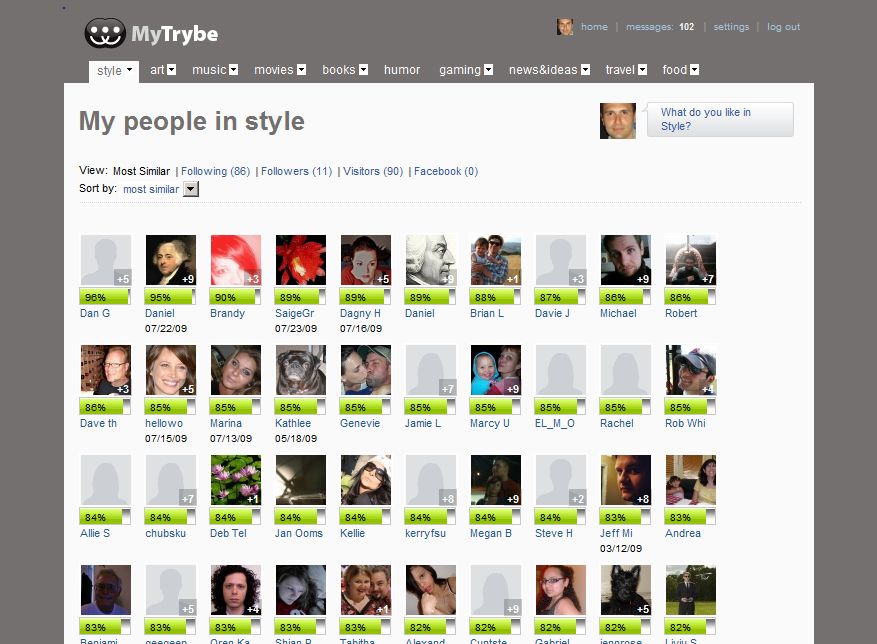Image resolution: width=877 pixels, height=644 pixels.
Task: Open the Sort by most similar dropdown
Action: click(191, 189)
